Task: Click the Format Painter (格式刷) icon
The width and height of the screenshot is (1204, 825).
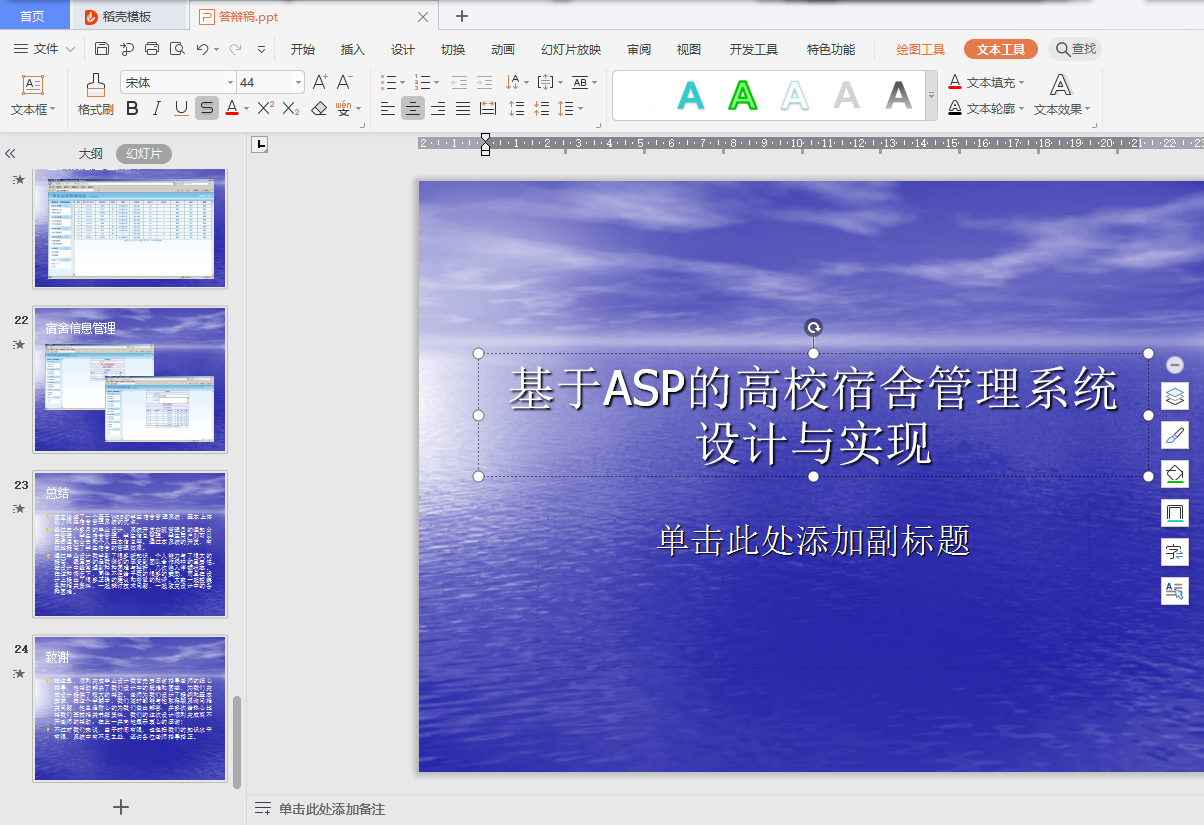Action: (x=95, y=94)
